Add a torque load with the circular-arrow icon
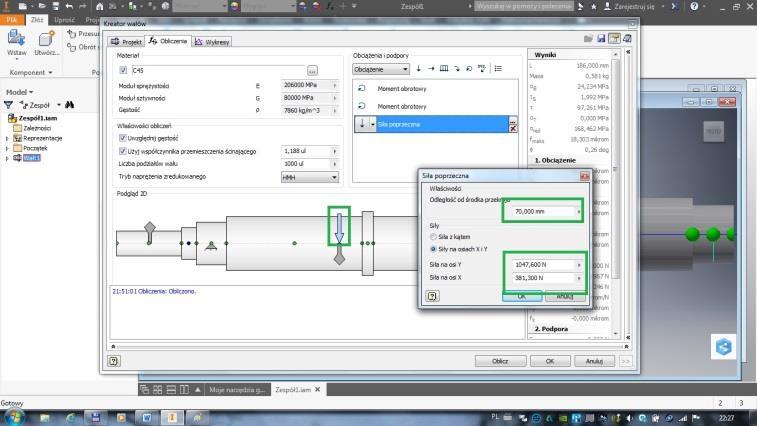 point(469,69)
